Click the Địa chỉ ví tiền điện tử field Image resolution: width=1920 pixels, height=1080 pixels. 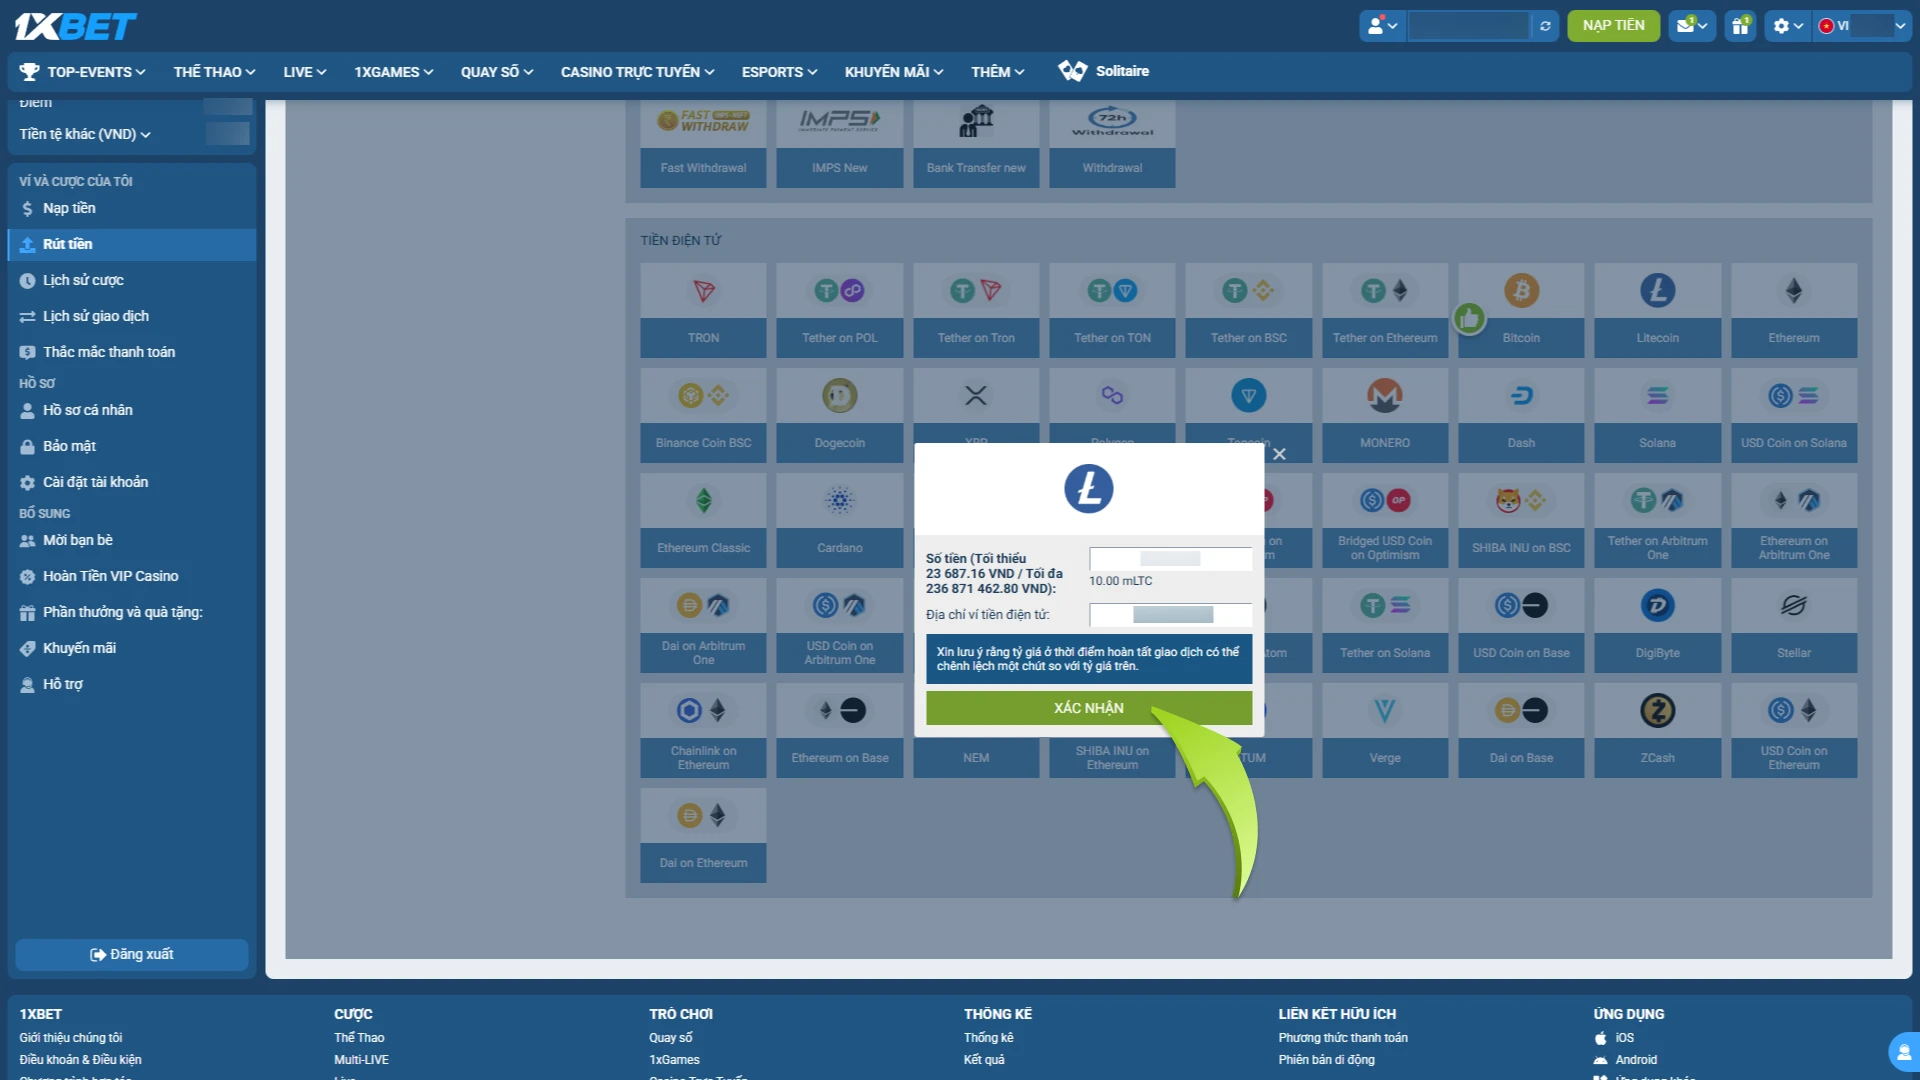tap(1170, 615)
